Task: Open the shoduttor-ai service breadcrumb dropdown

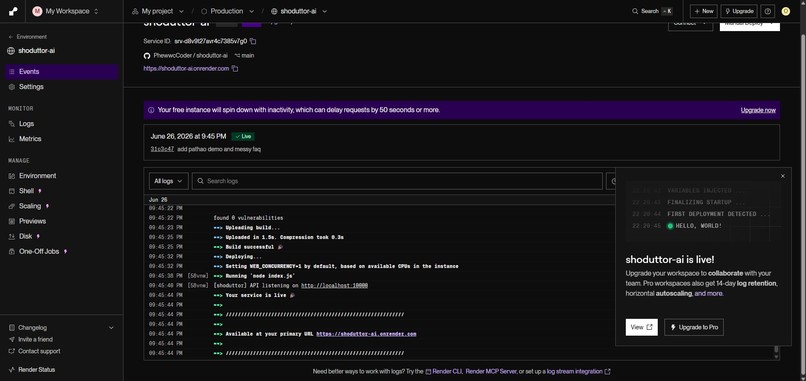Action: 299,11
